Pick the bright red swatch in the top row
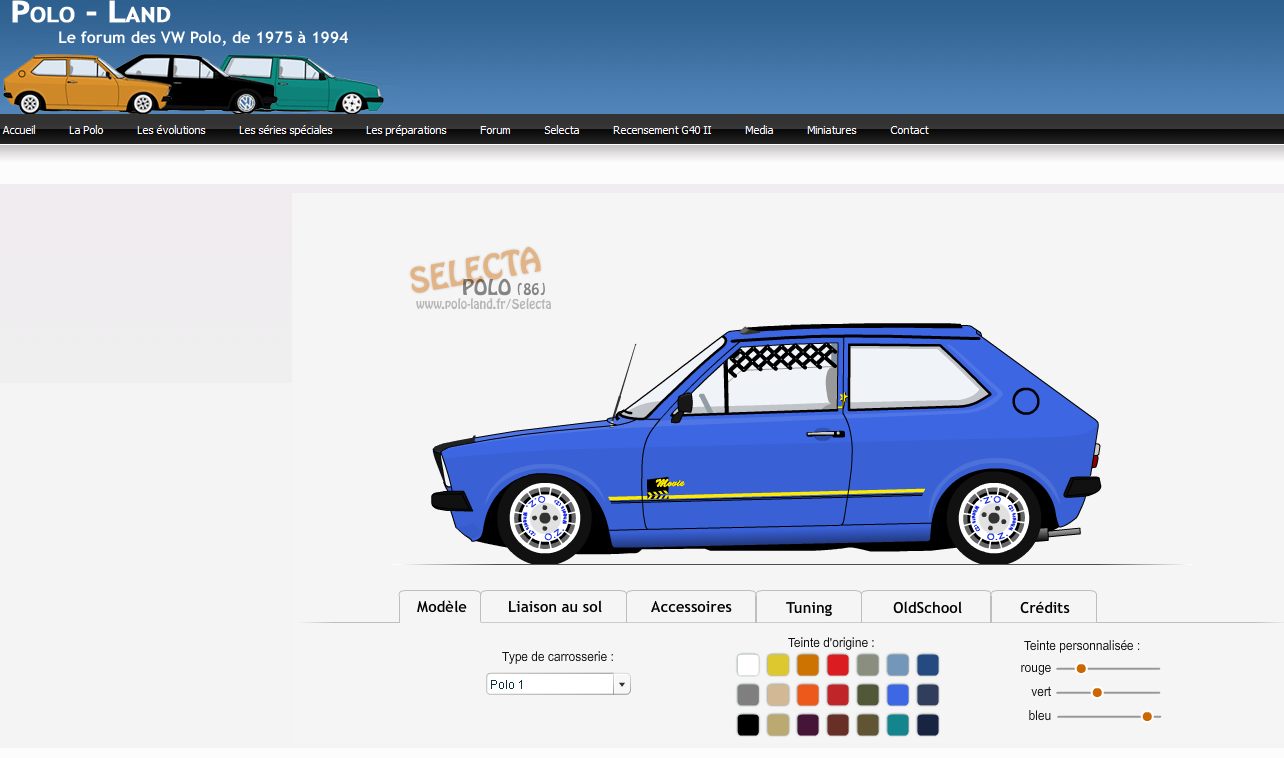The height and width of the screenshot is (758, 1284). (838, 665)
